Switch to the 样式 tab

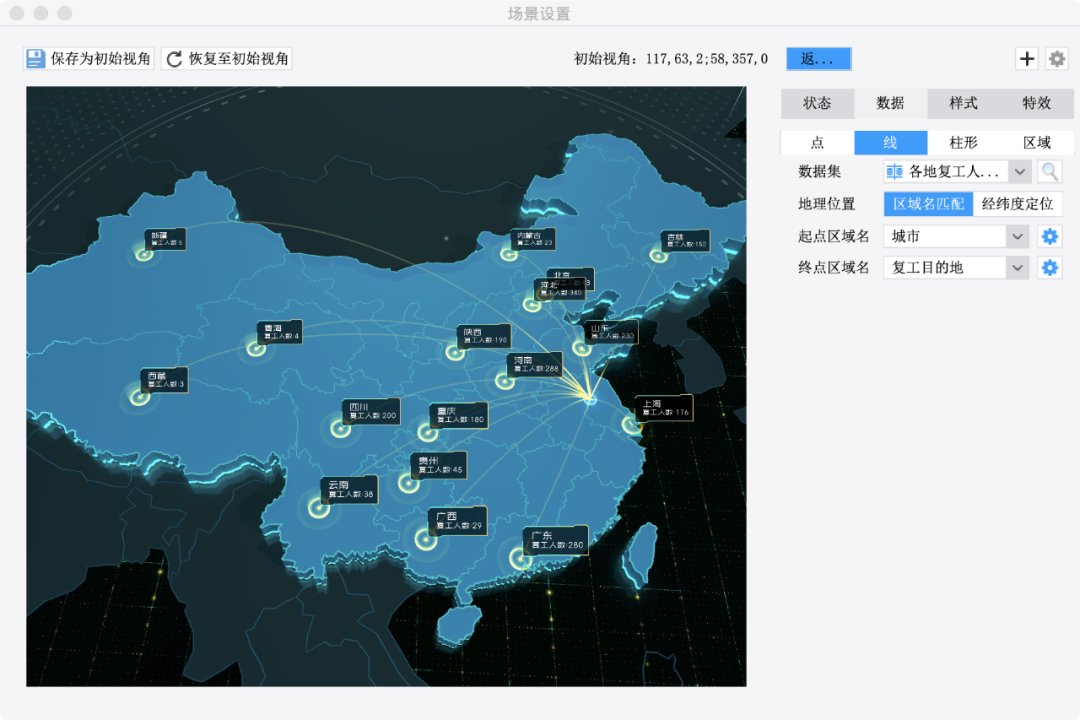pos(963,103)
